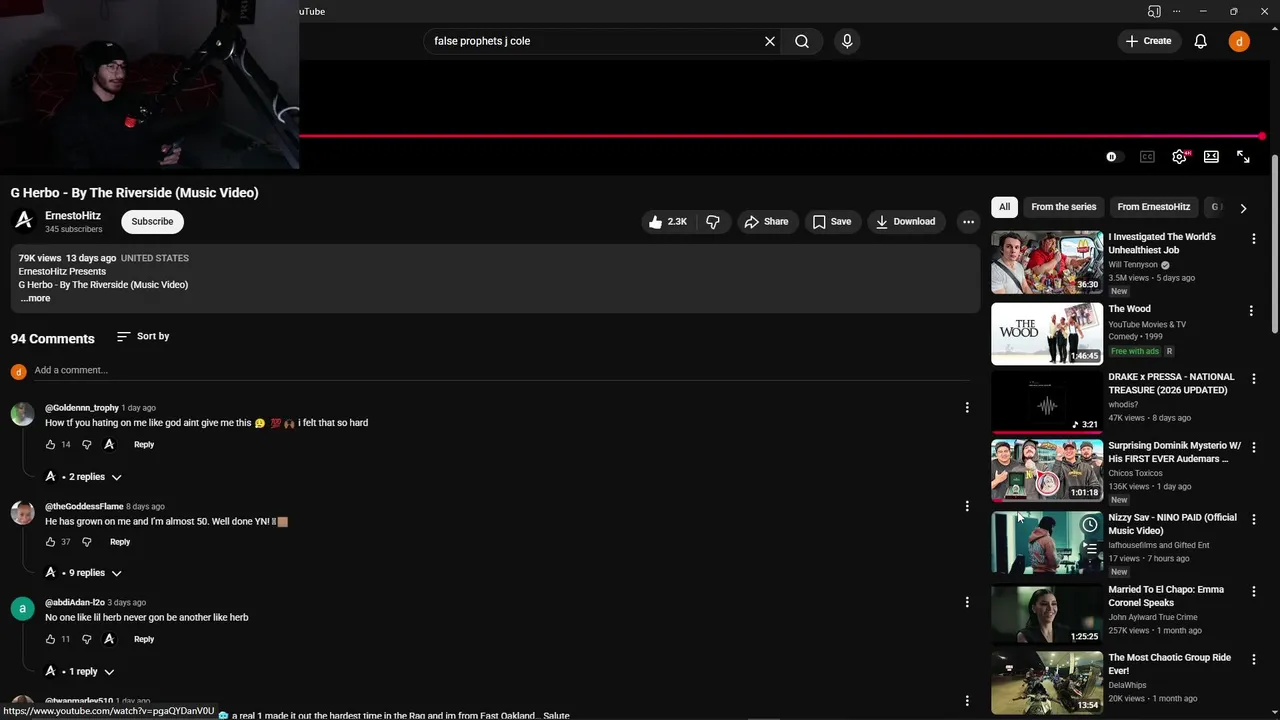Select the From ErnestoHitz chip
Image resolution: width=1280 pixels, height=720 pixels.
click(x=1153, y=207)
